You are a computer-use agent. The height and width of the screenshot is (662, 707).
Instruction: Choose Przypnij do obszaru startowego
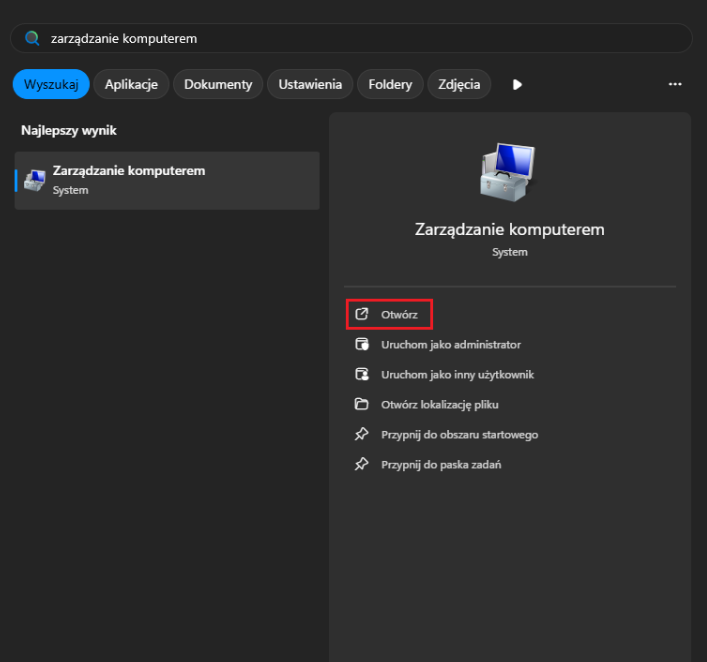click(x=459, y=434)
